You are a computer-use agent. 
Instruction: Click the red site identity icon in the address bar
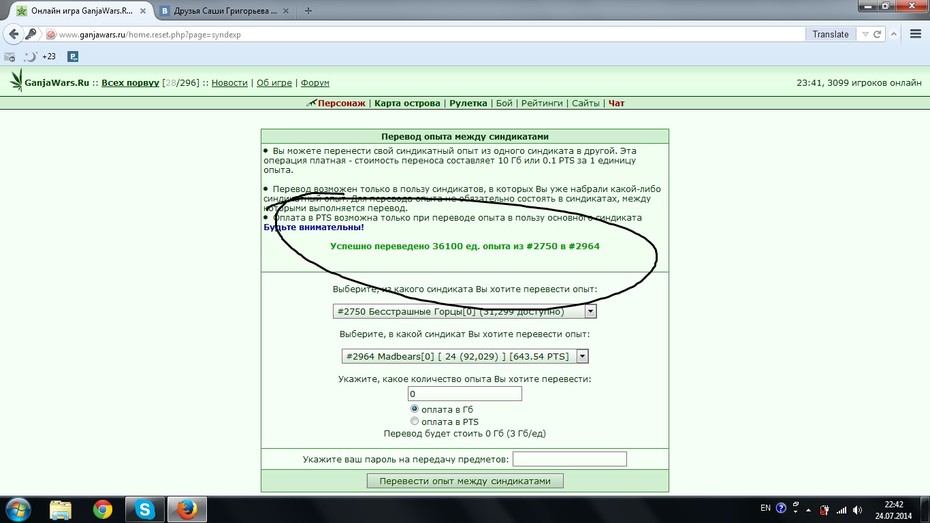coord(51,34)
